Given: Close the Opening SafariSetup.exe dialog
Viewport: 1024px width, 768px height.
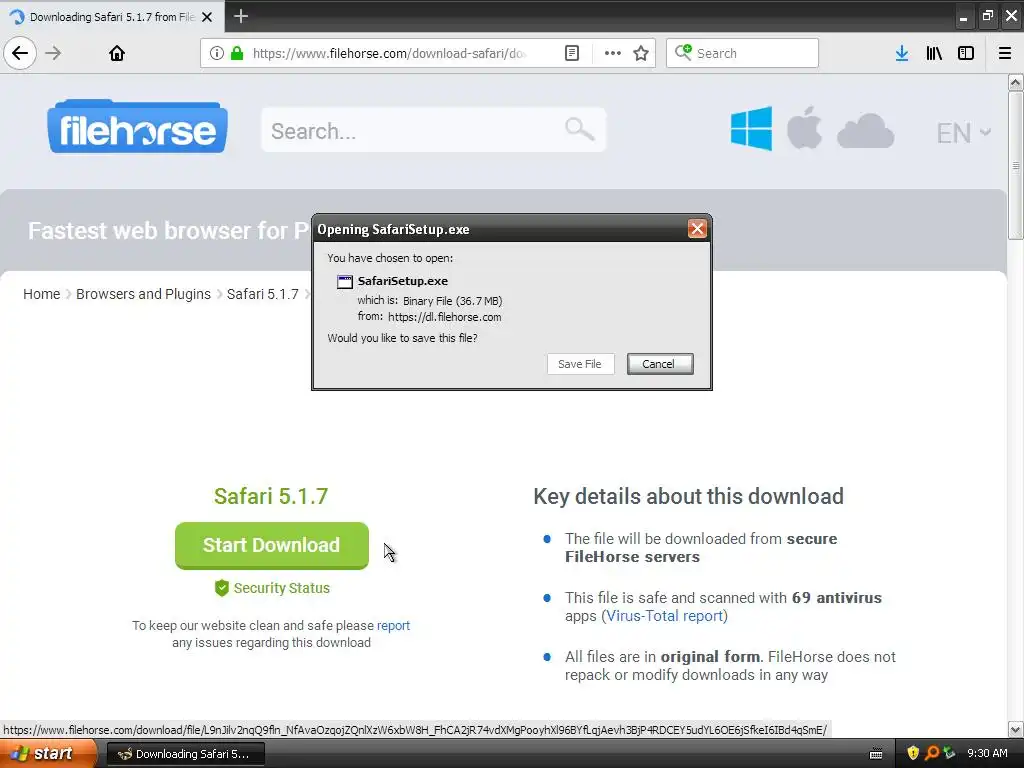Looking at the screenshot, I should [697, 229].
